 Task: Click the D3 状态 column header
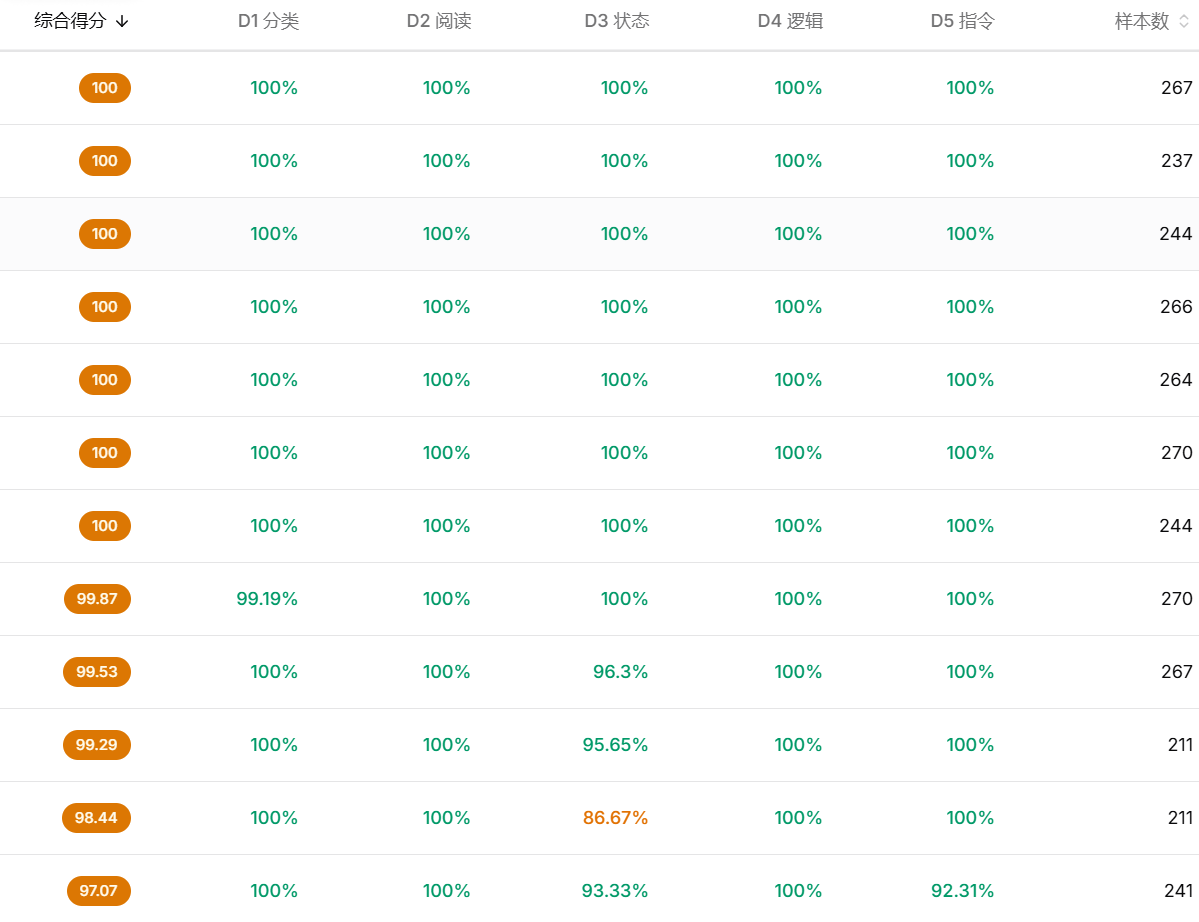click(x=617, y=21)
